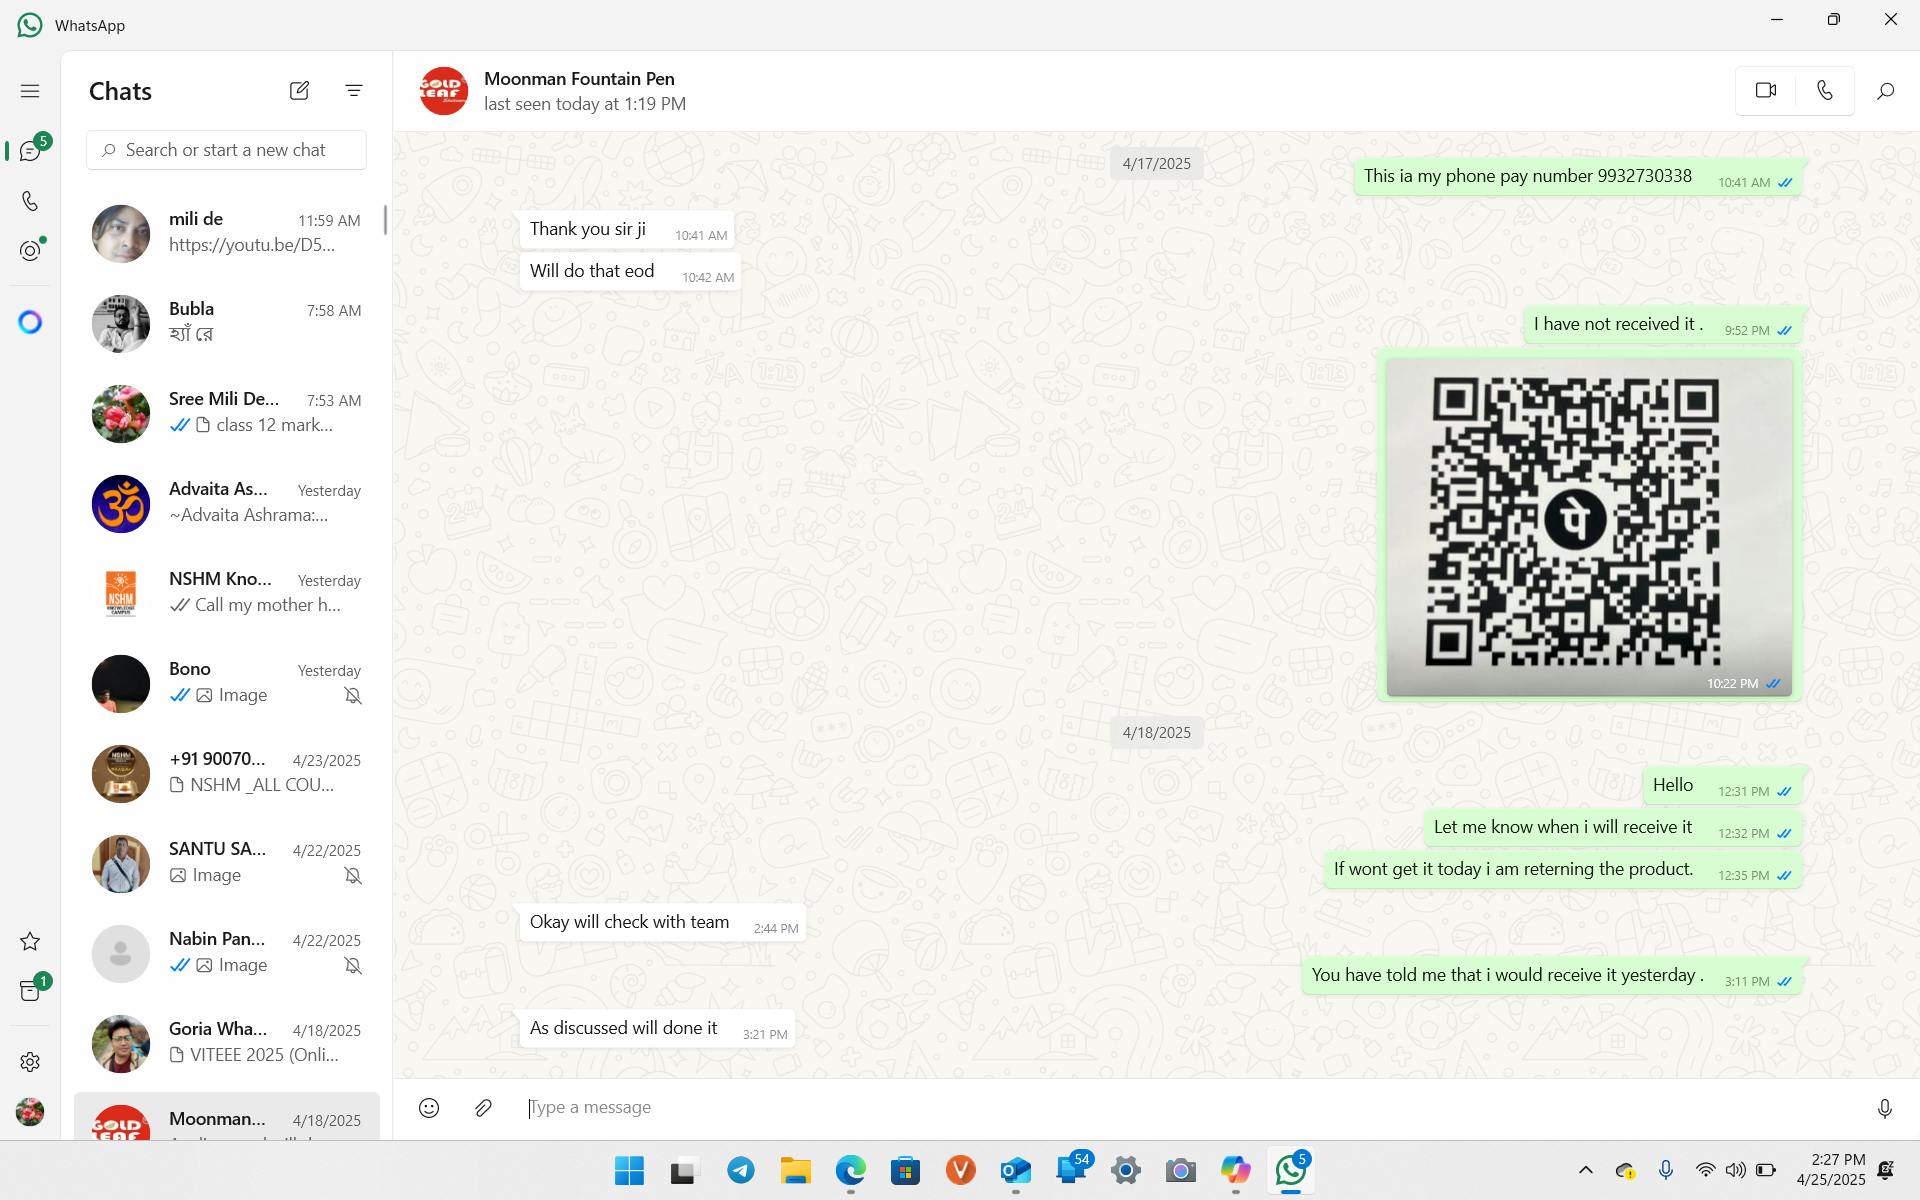Click the Type a message field
This screenshot has height=1200, width=1920.
(1190, 1107)
